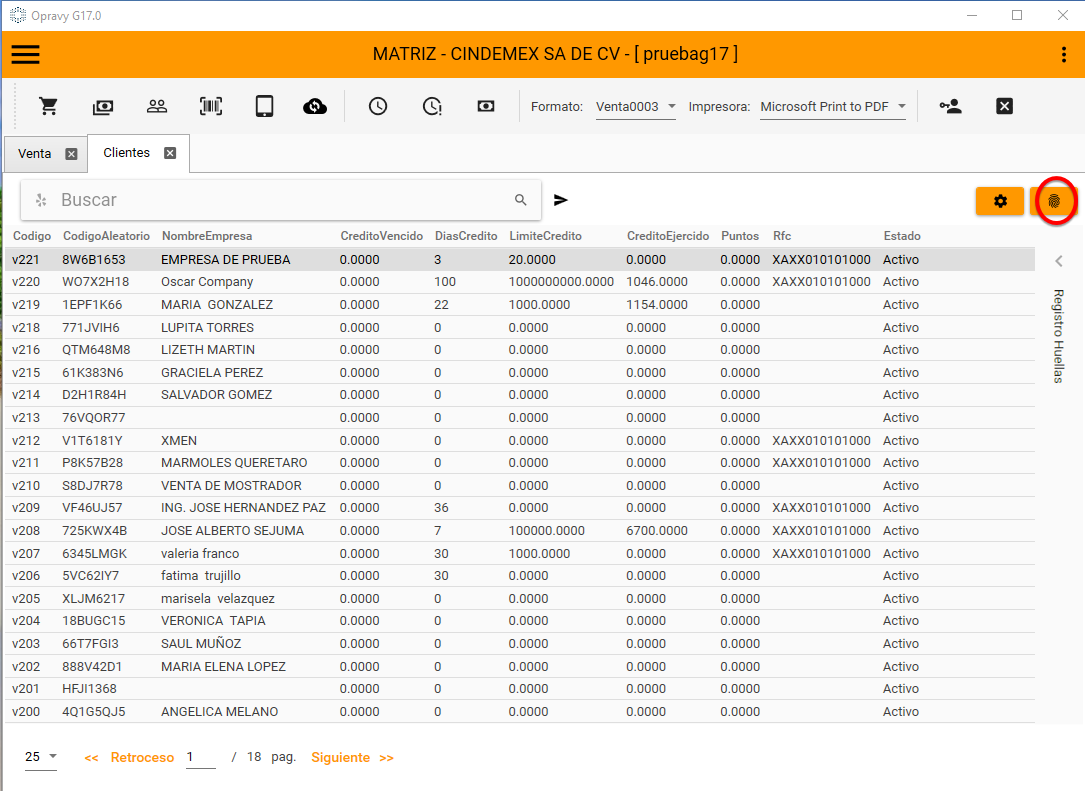Go to the Siguiente page link
The image size is (1085, 791).
coord(340,757)
